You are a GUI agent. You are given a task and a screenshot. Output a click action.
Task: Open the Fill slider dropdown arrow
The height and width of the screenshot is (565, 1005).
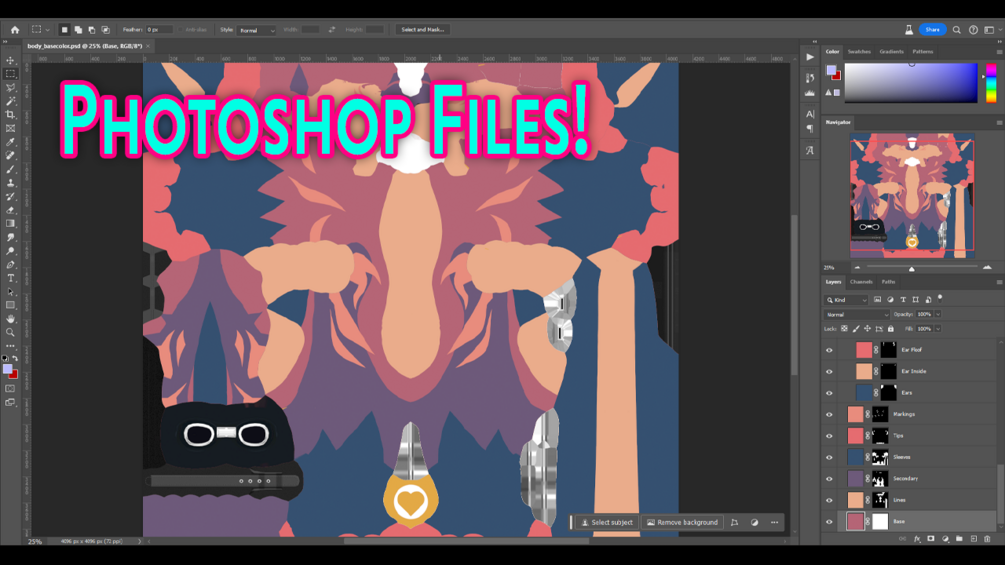point(938,329)
